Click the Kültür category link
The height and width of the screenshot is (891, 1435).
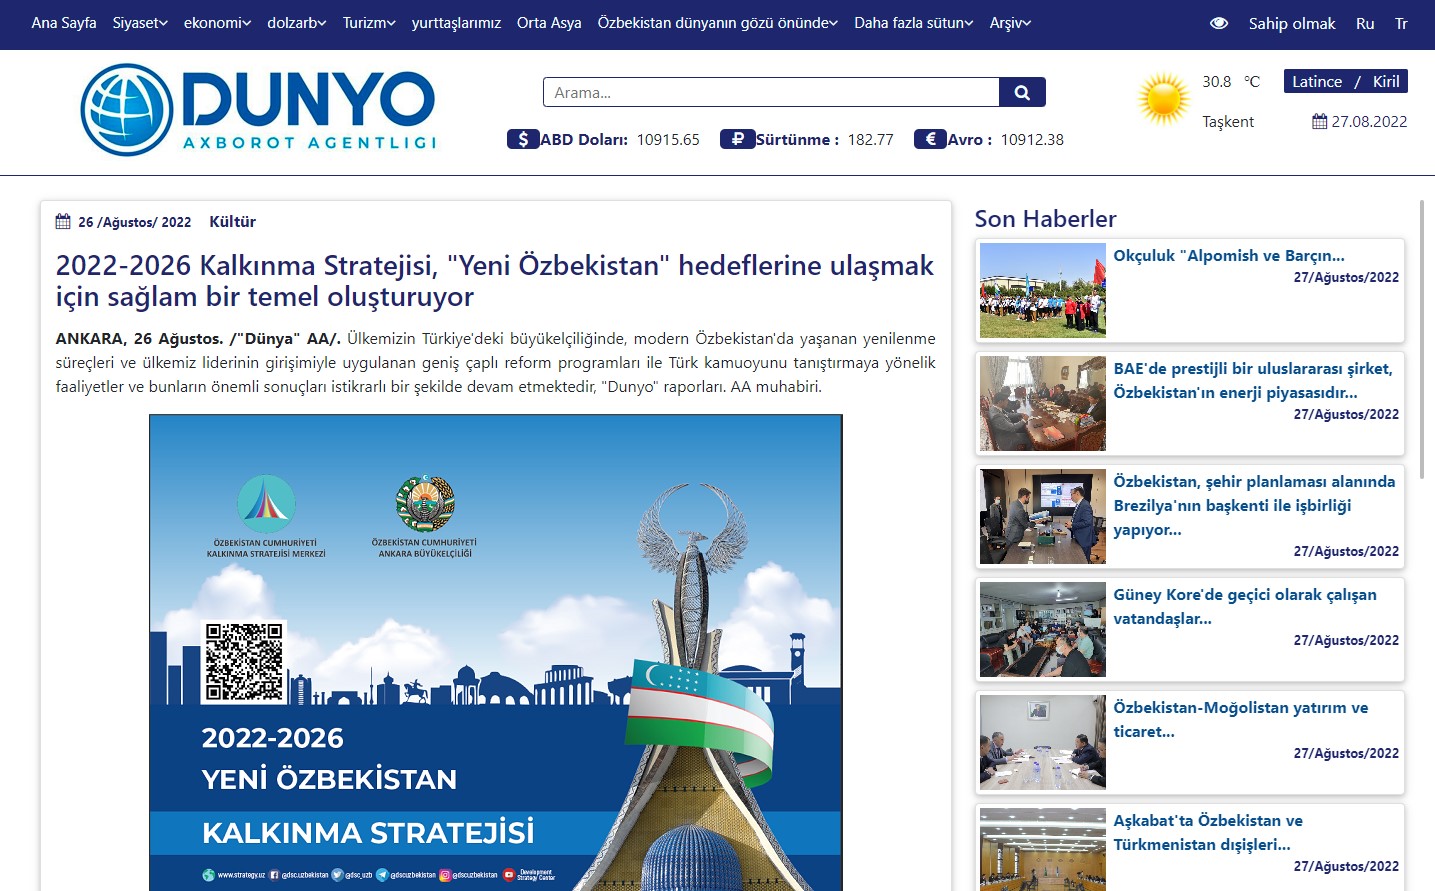tap(232, 222)
